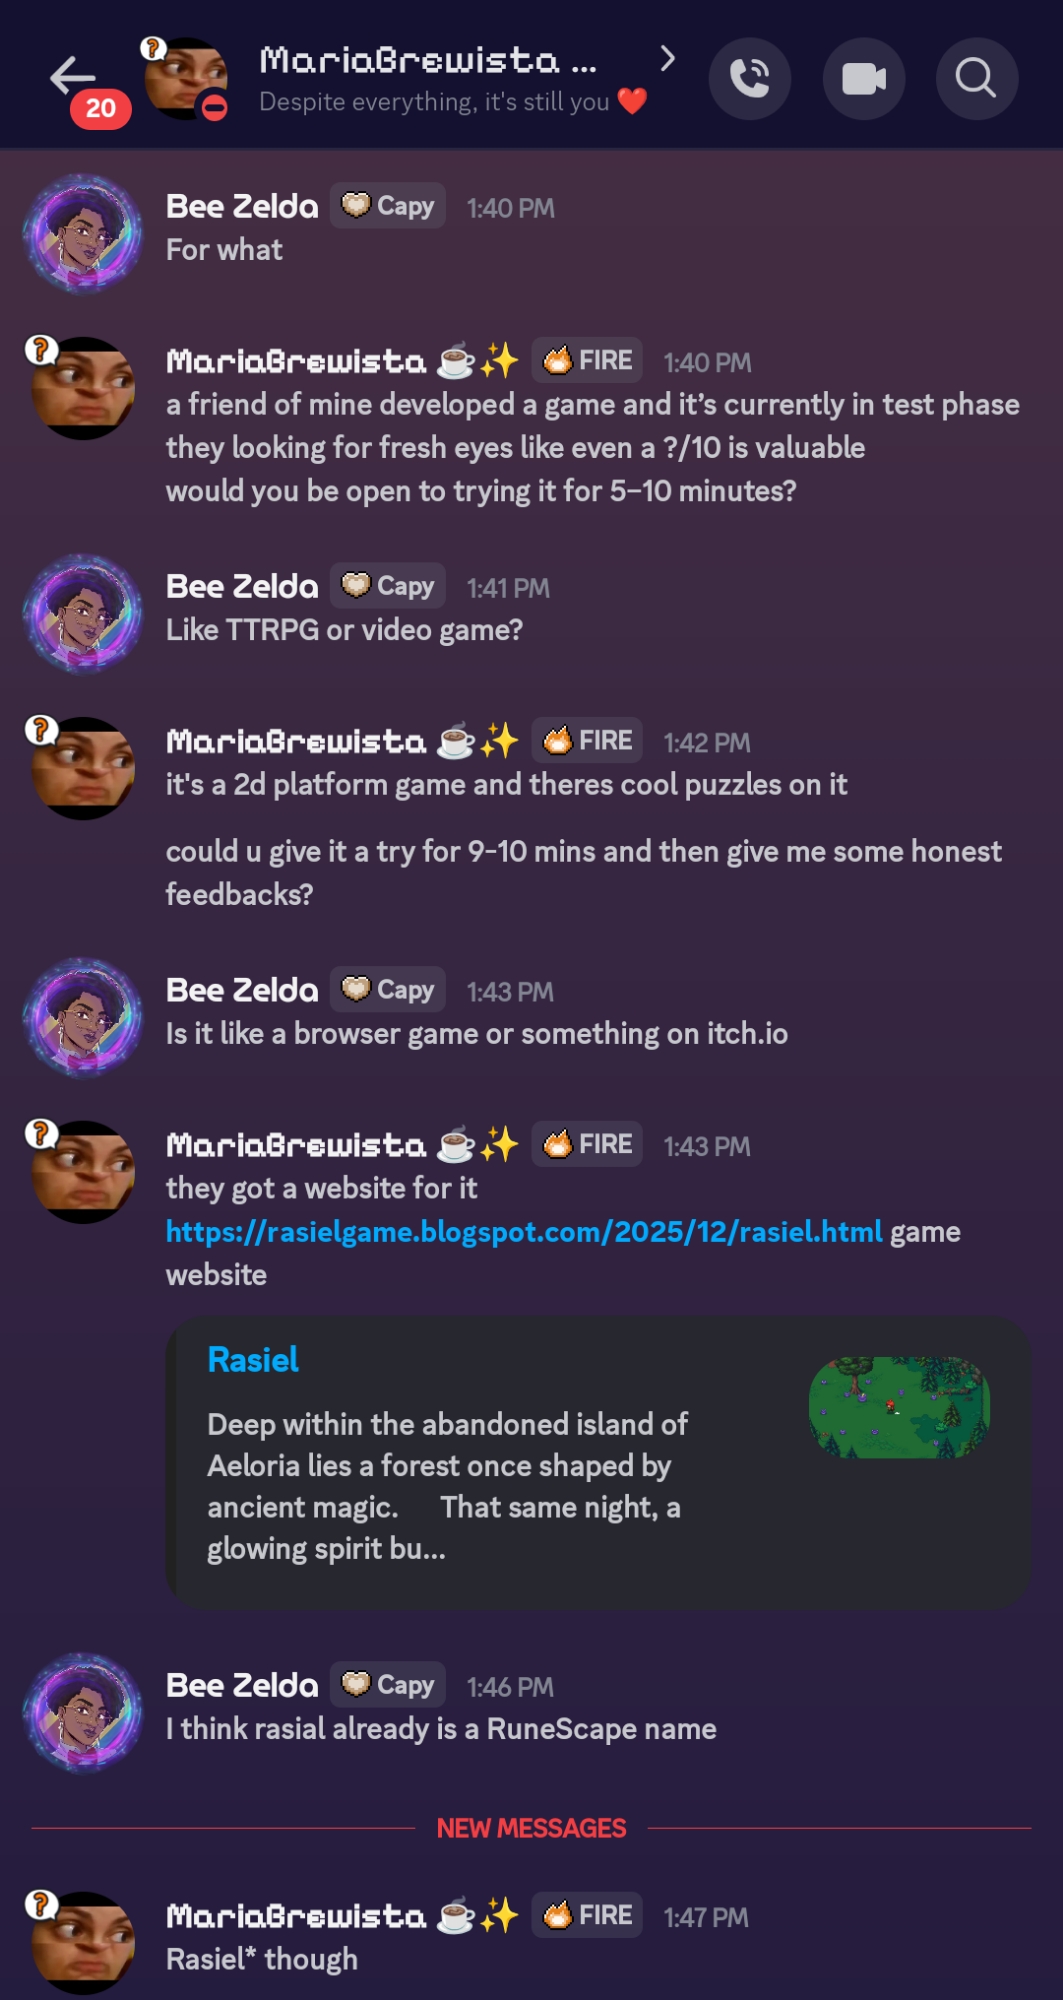Tap the NEW MESSAGES divider
Screen dimensions: 1063x2000
(531, 1828)
